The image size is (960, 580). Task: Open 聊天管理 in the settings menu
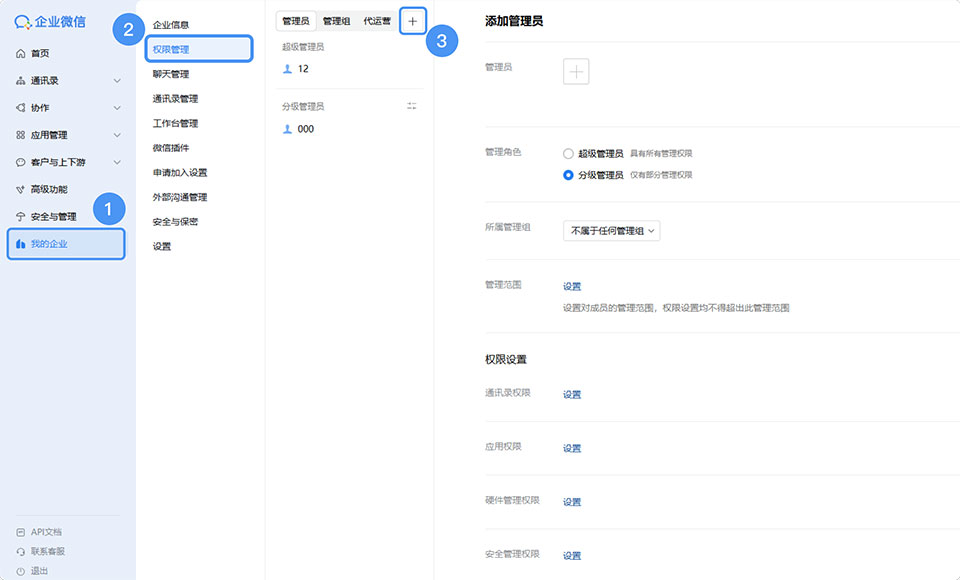point(171,74)
